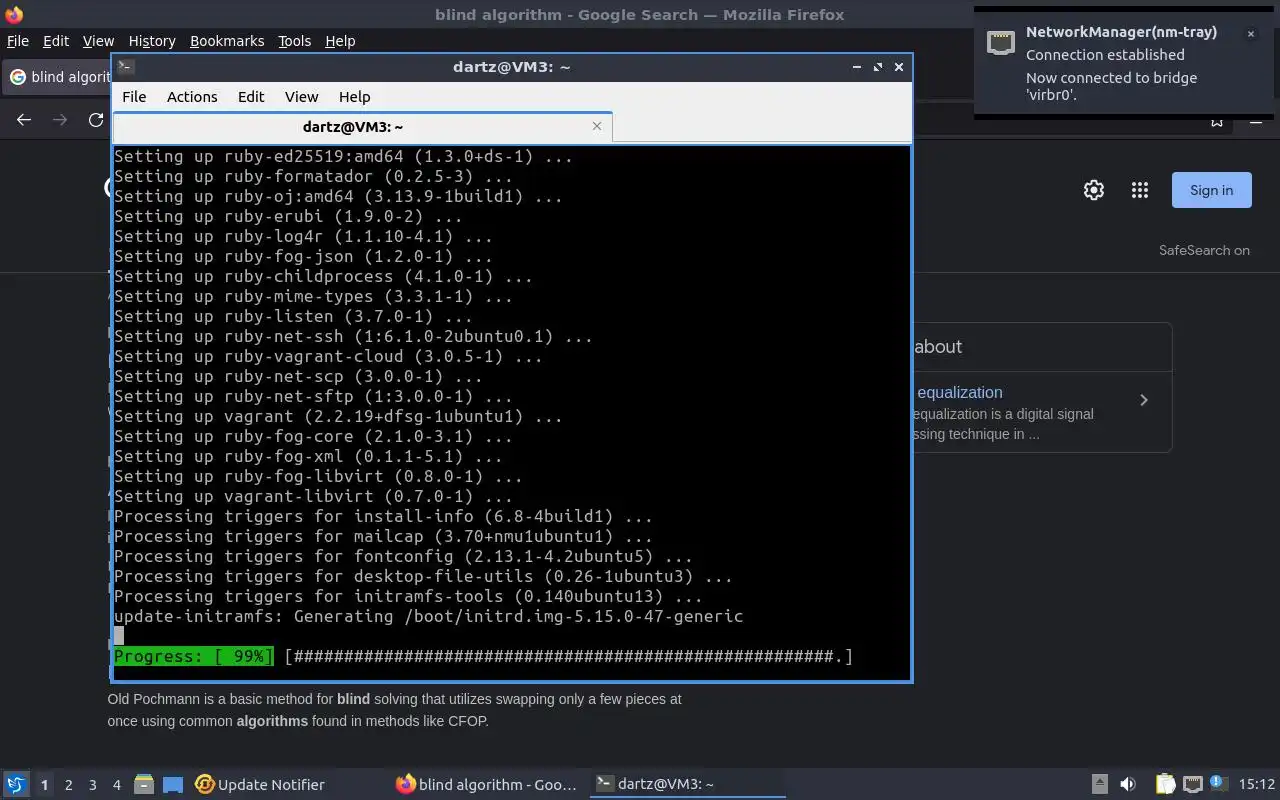The width and height of the screenshot is (1280, 800).
Task: Go forward in Firefox
Action: coord(60,120)
